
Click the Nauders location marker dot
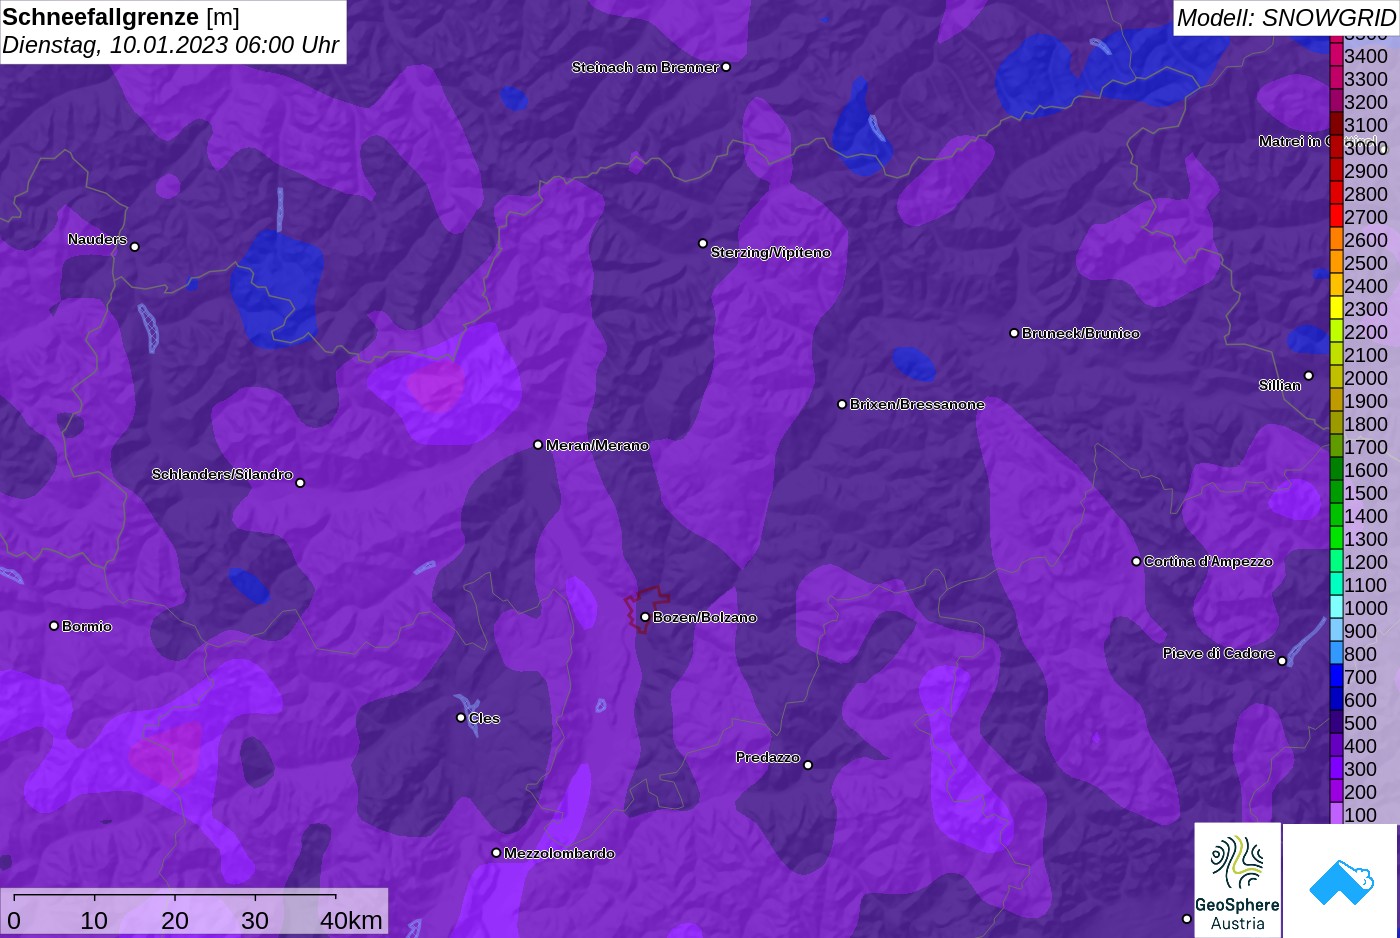coord(135,246)
